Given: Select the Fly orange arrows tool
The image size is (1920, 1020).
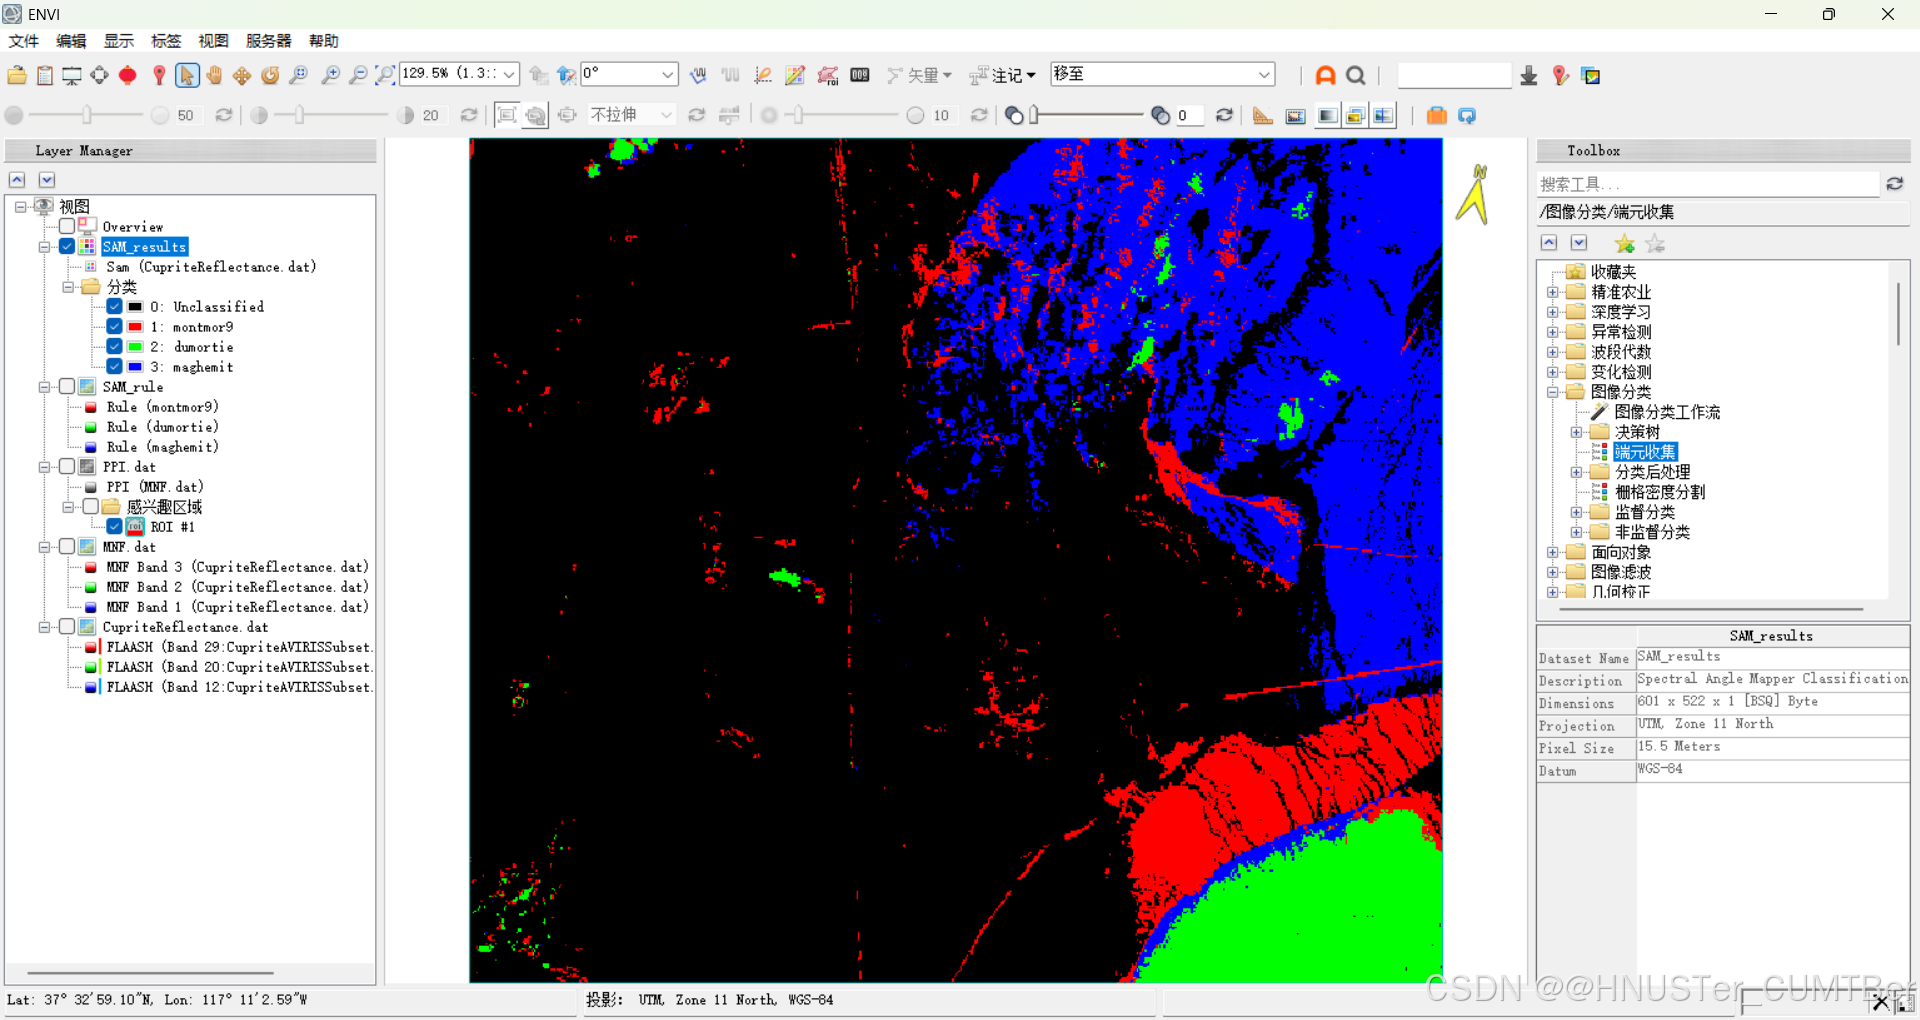Looking at the screenshot, I should point(242,75).
